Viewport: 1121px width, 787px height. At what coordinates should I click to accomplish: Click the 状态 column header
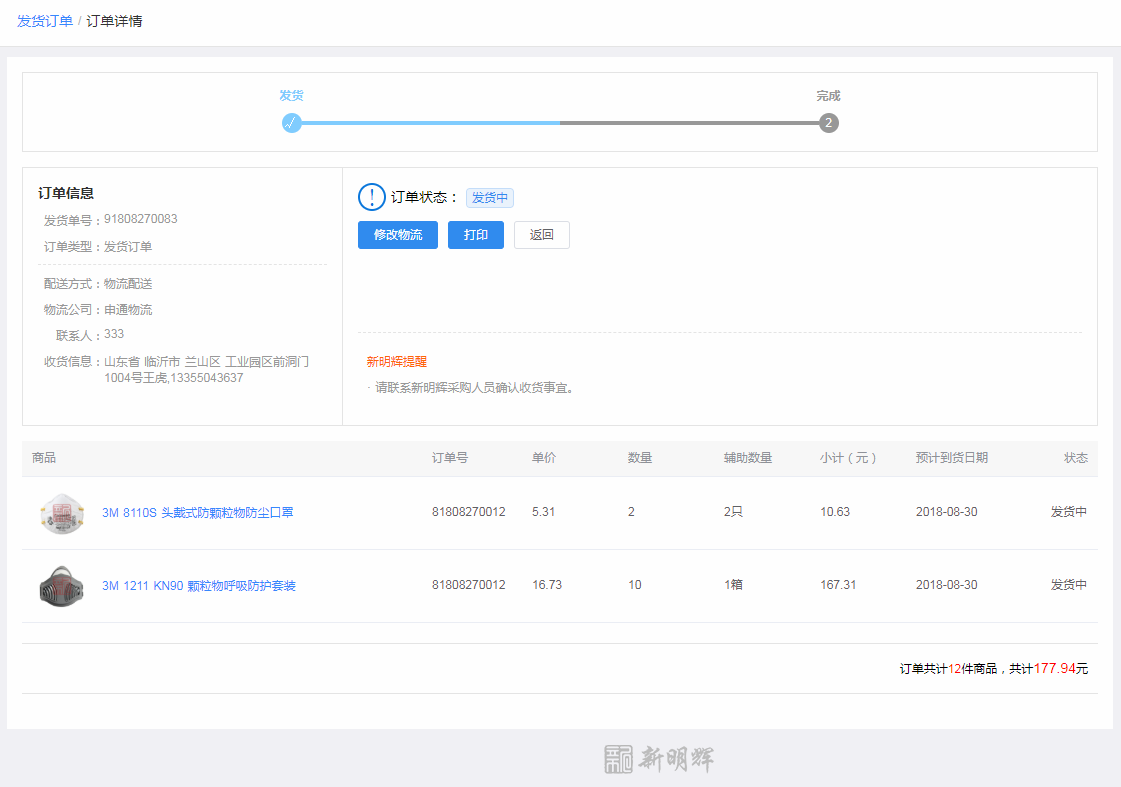coord(1076,457)
